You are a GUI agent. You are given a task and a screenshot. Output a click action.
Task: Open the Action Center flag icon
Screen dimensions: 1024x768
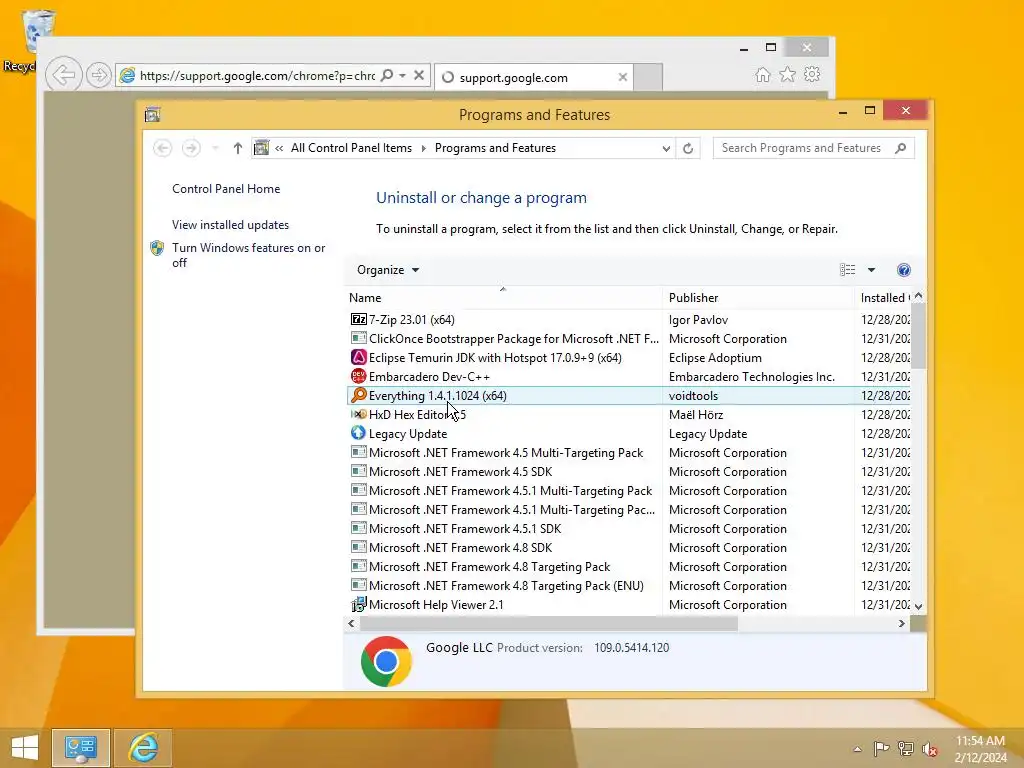pos(881,748)
